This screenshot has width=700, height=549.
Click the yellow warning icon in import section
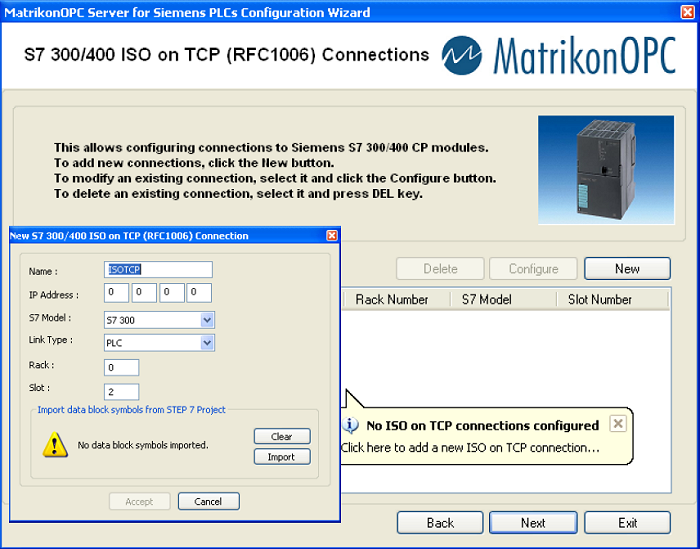pos(55,445)
